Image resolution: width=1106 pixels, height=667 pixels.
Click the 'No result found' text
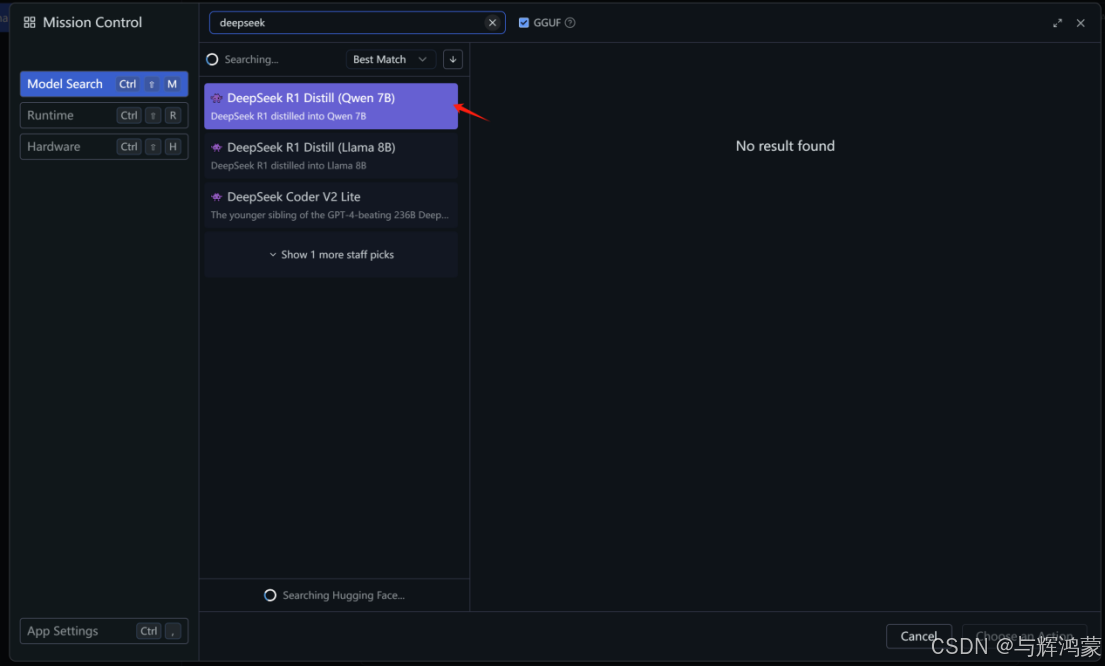785,146
